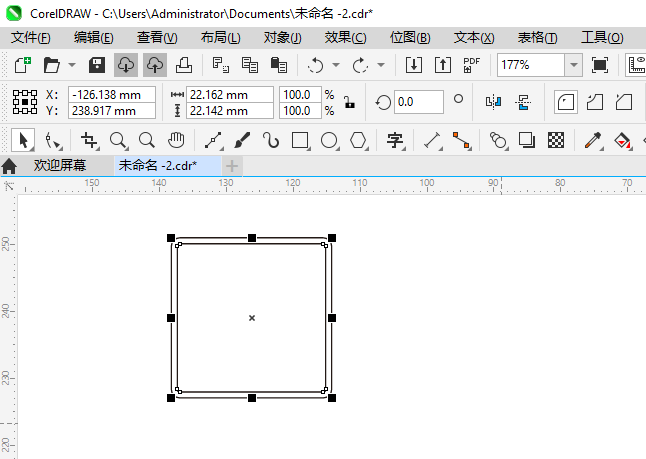
Task: Open the 编辑(E) menu
Action: 94,38
